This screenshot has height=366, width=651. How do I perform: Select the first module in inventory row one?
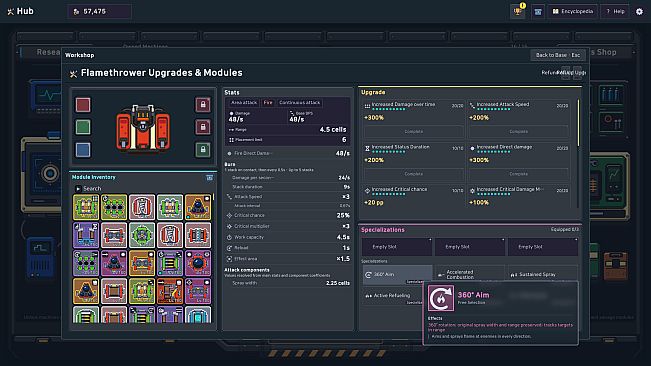86,207
